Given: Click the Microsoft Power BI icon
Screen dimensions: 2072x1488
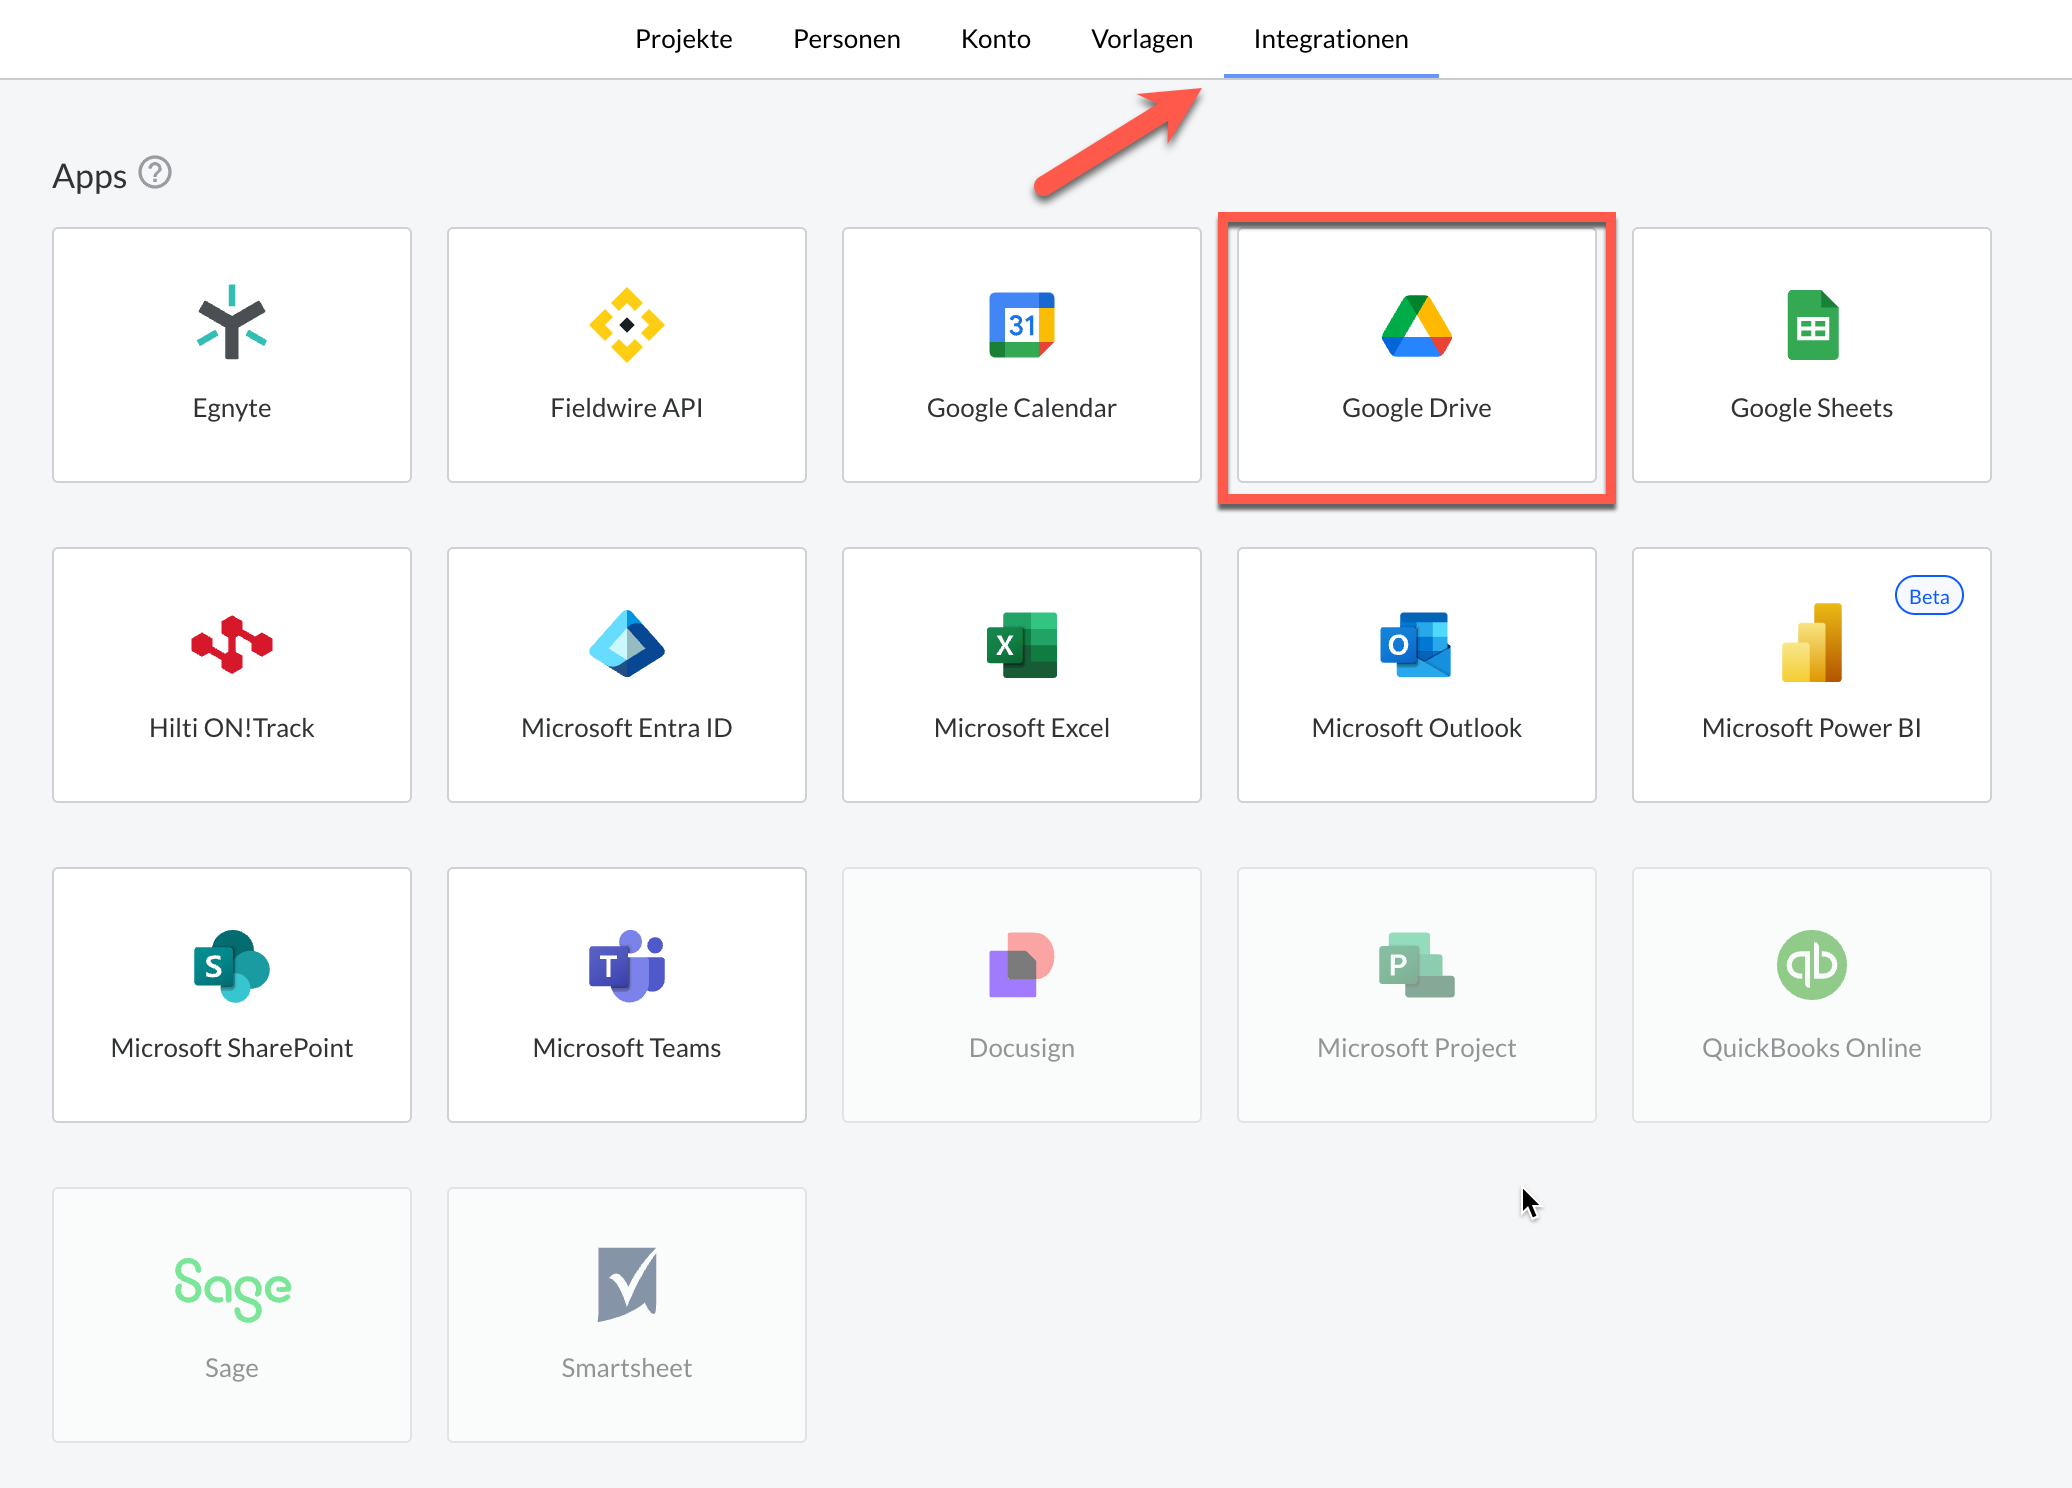Looking at the screenshot, I should coord(1812,643).
